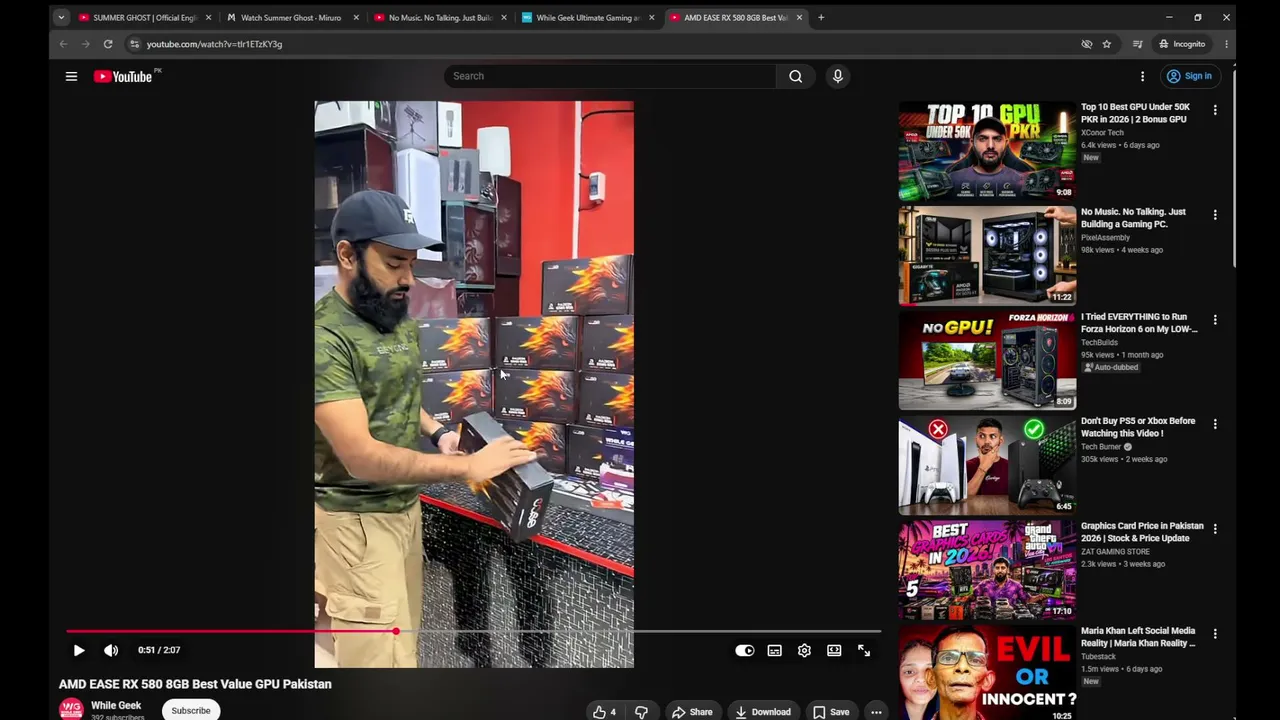Screen dimensions: 1280x720
Task: Open more actions ellipsis below video
Action: pos(876,712)
